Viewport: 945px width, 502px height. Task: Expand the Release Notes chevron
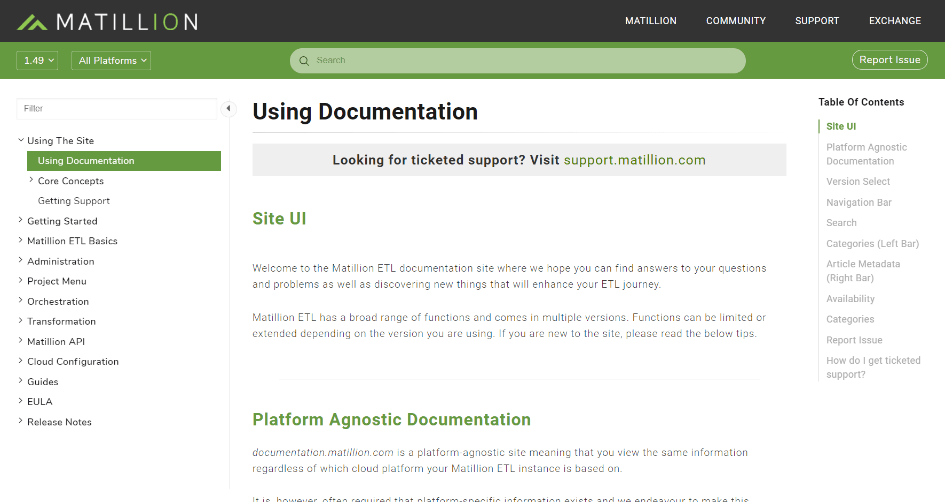pyautogui.click(x=20, y=421)
